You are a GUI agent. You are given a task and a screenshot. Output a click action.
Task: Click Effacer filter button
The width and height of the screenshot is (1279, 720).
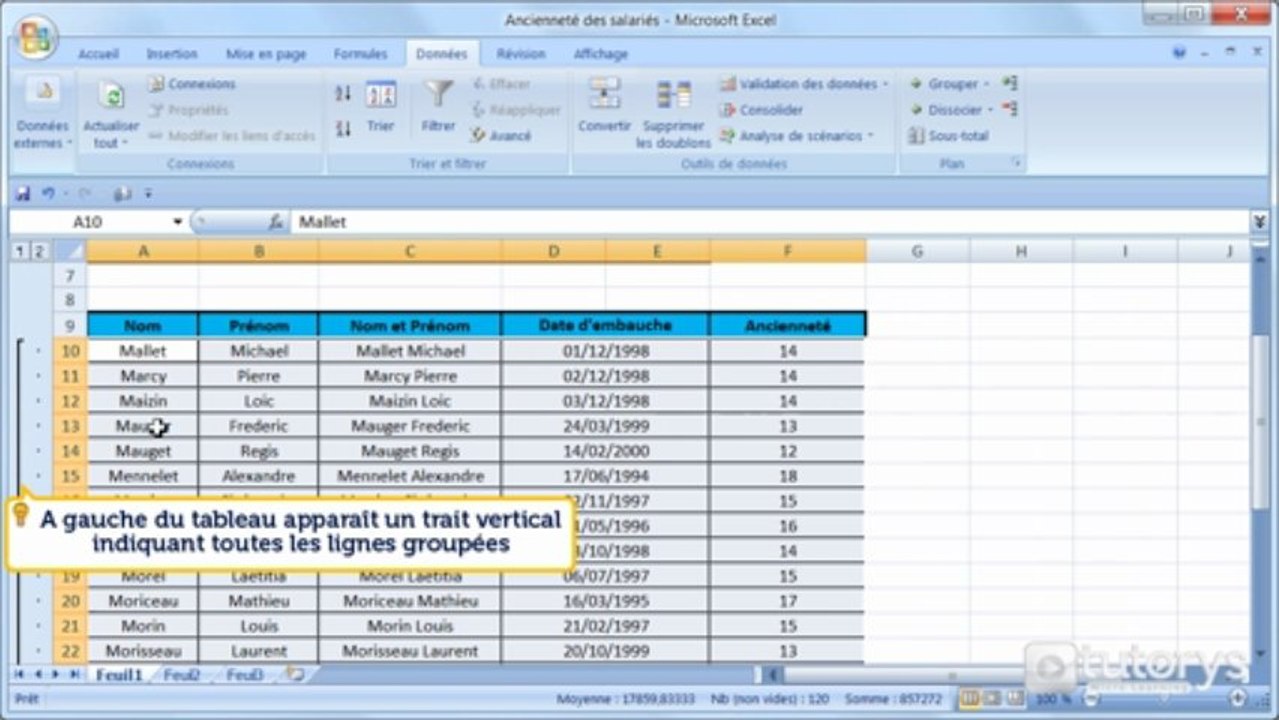[x=501, y=84]
